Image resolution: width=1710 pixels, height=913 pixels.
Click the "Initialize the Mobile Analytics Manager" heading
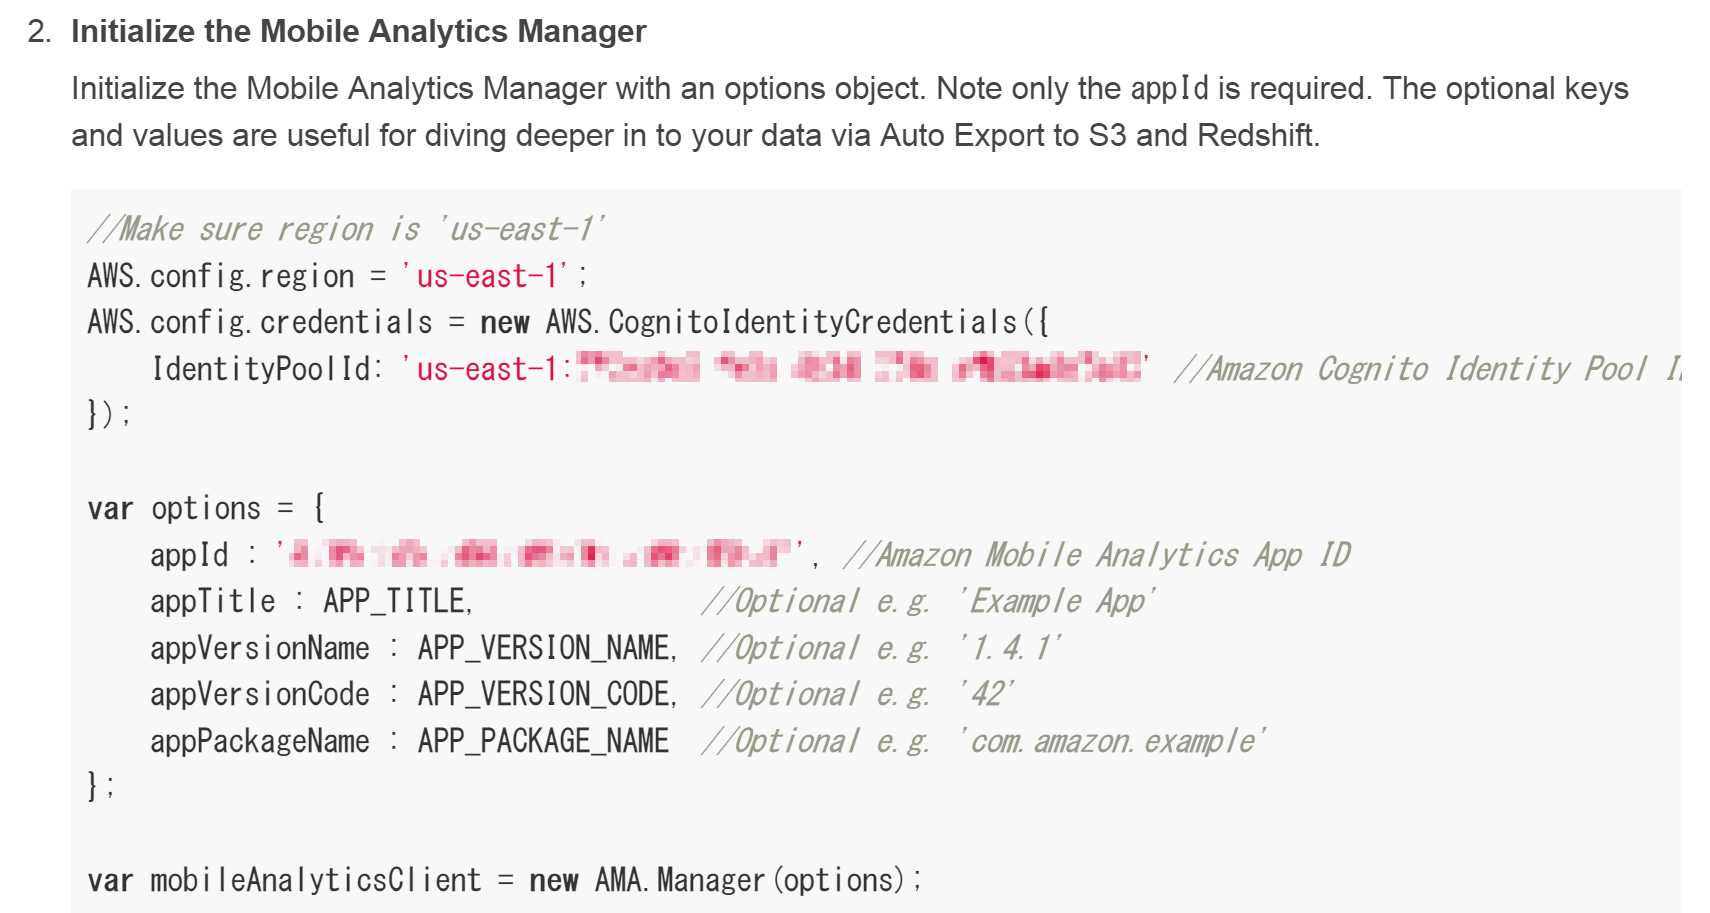(358, 31)
